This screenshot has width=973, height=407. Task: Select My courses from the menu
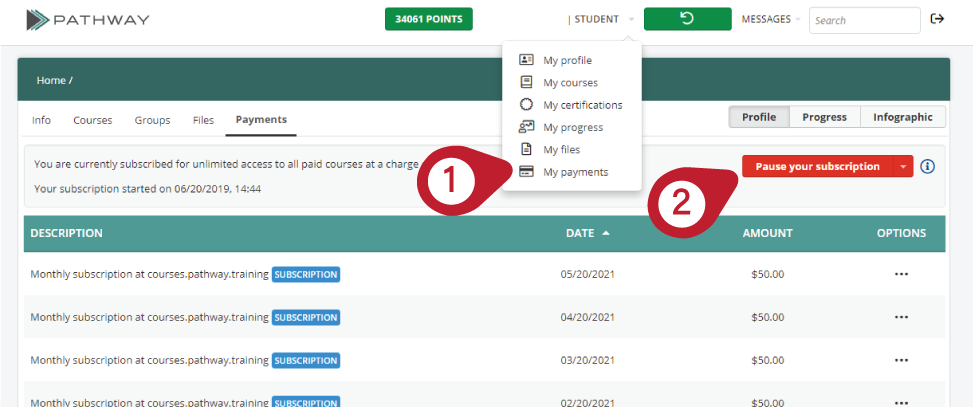point(570,83)
